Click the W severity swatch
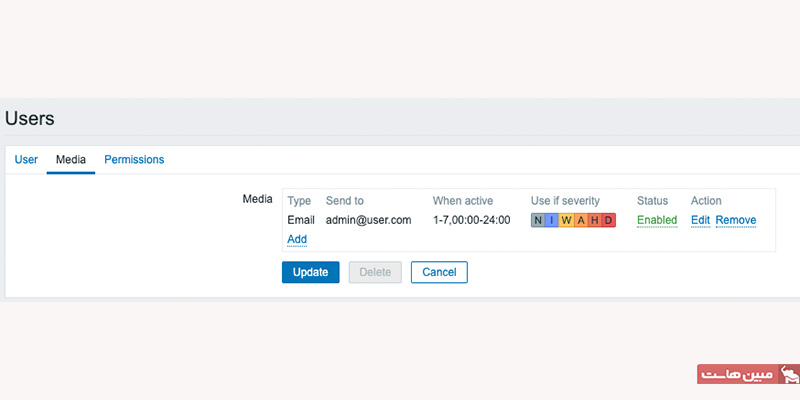The width and height of the screenshot is (800, 400). [x=566, y=220]
